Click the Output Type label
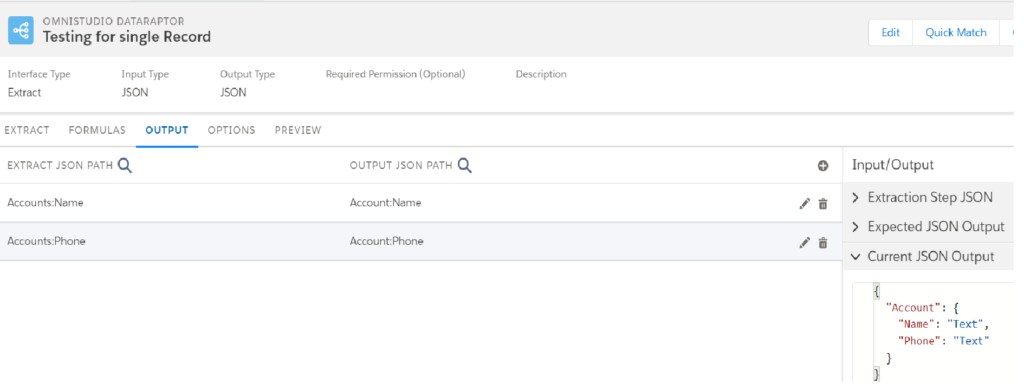 (x=248, y=74)
